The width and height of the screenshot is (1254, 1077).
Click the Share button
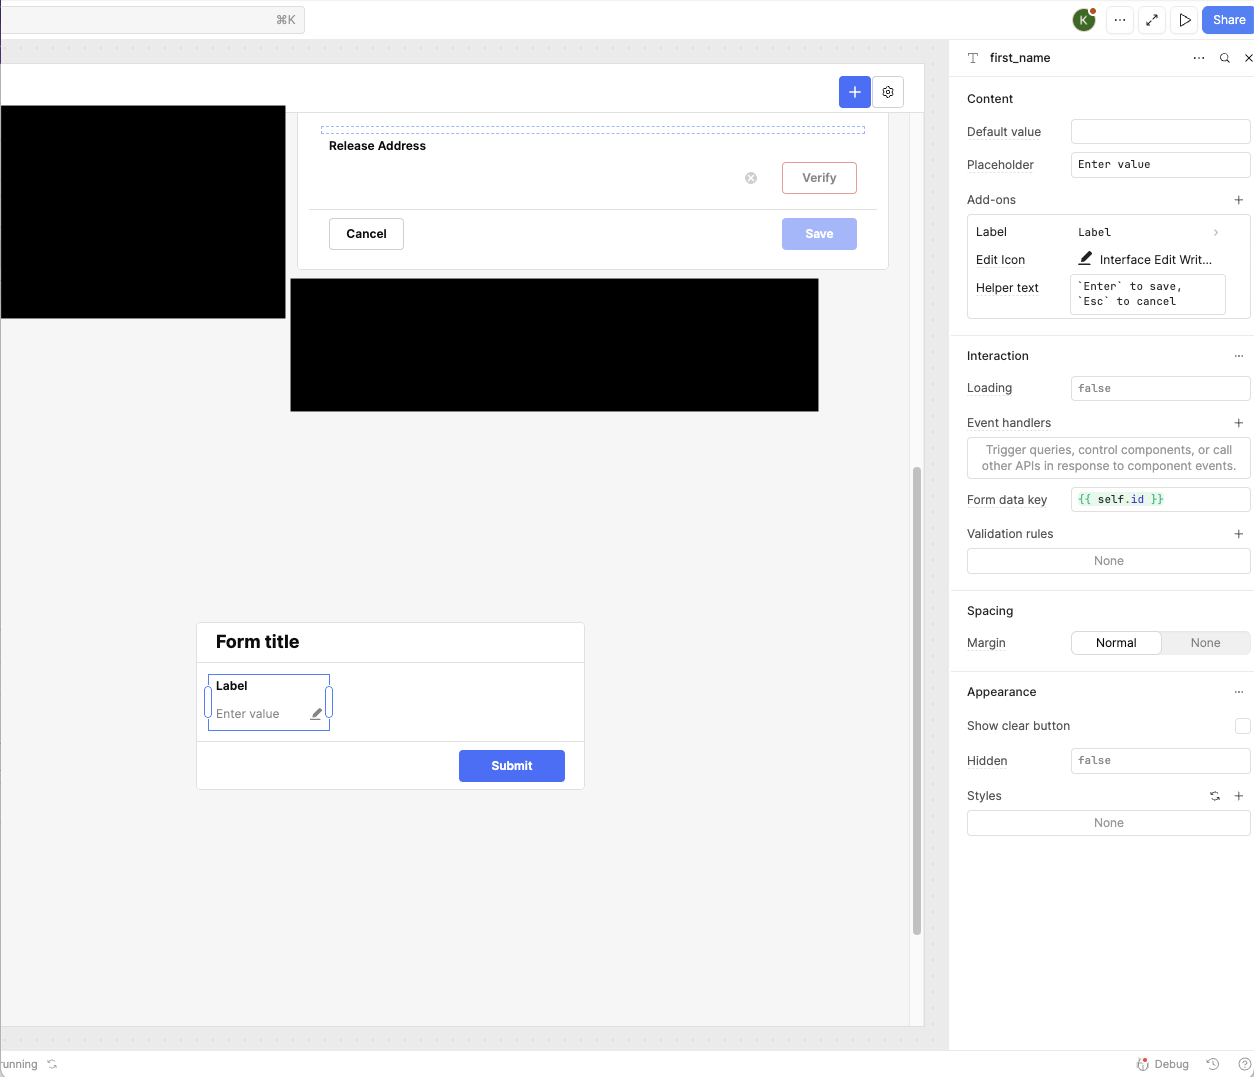pyautogui.click(x=1228, y=20)
